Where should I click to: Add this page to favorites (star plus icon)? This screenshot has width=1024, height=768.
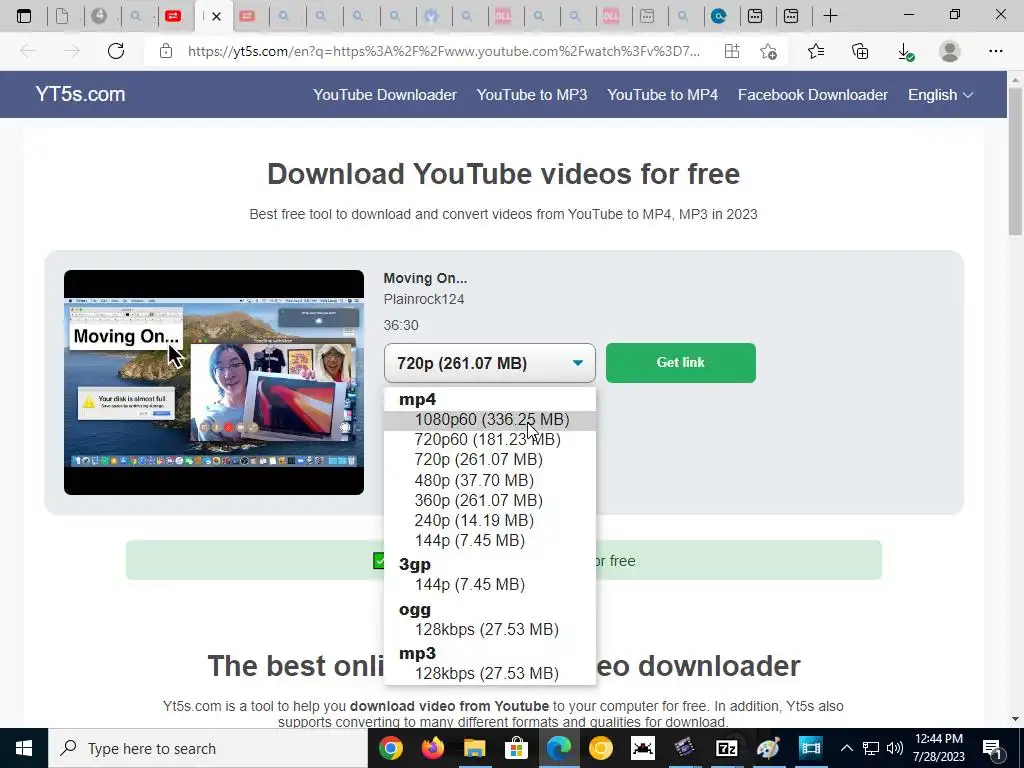(x=769, y=51)
